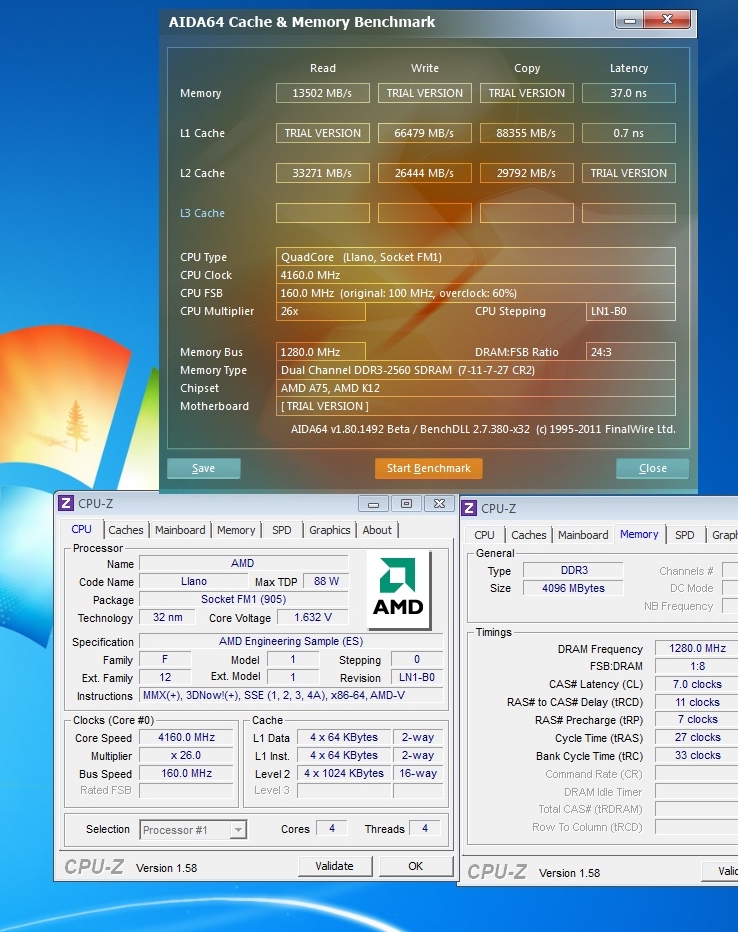Select CPU tab in left CPU-Z window
Viewport: 738px width, 932px height.
81,529
